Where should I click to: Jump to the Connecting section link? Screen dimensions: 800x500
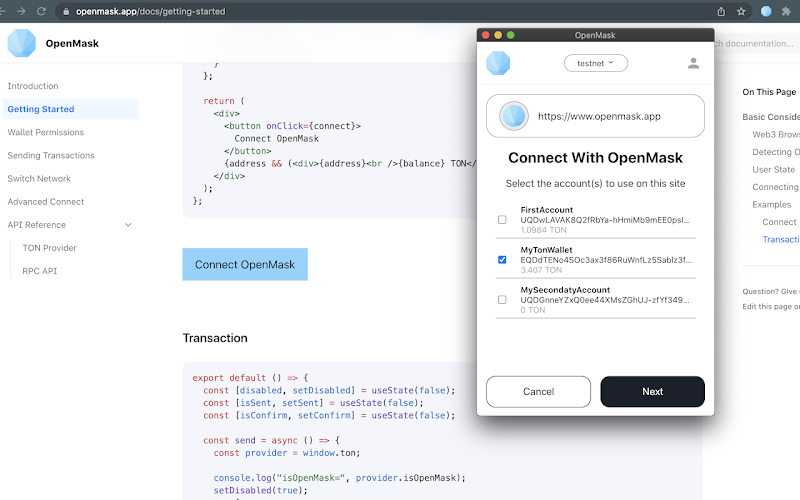(x=776, y=187)
